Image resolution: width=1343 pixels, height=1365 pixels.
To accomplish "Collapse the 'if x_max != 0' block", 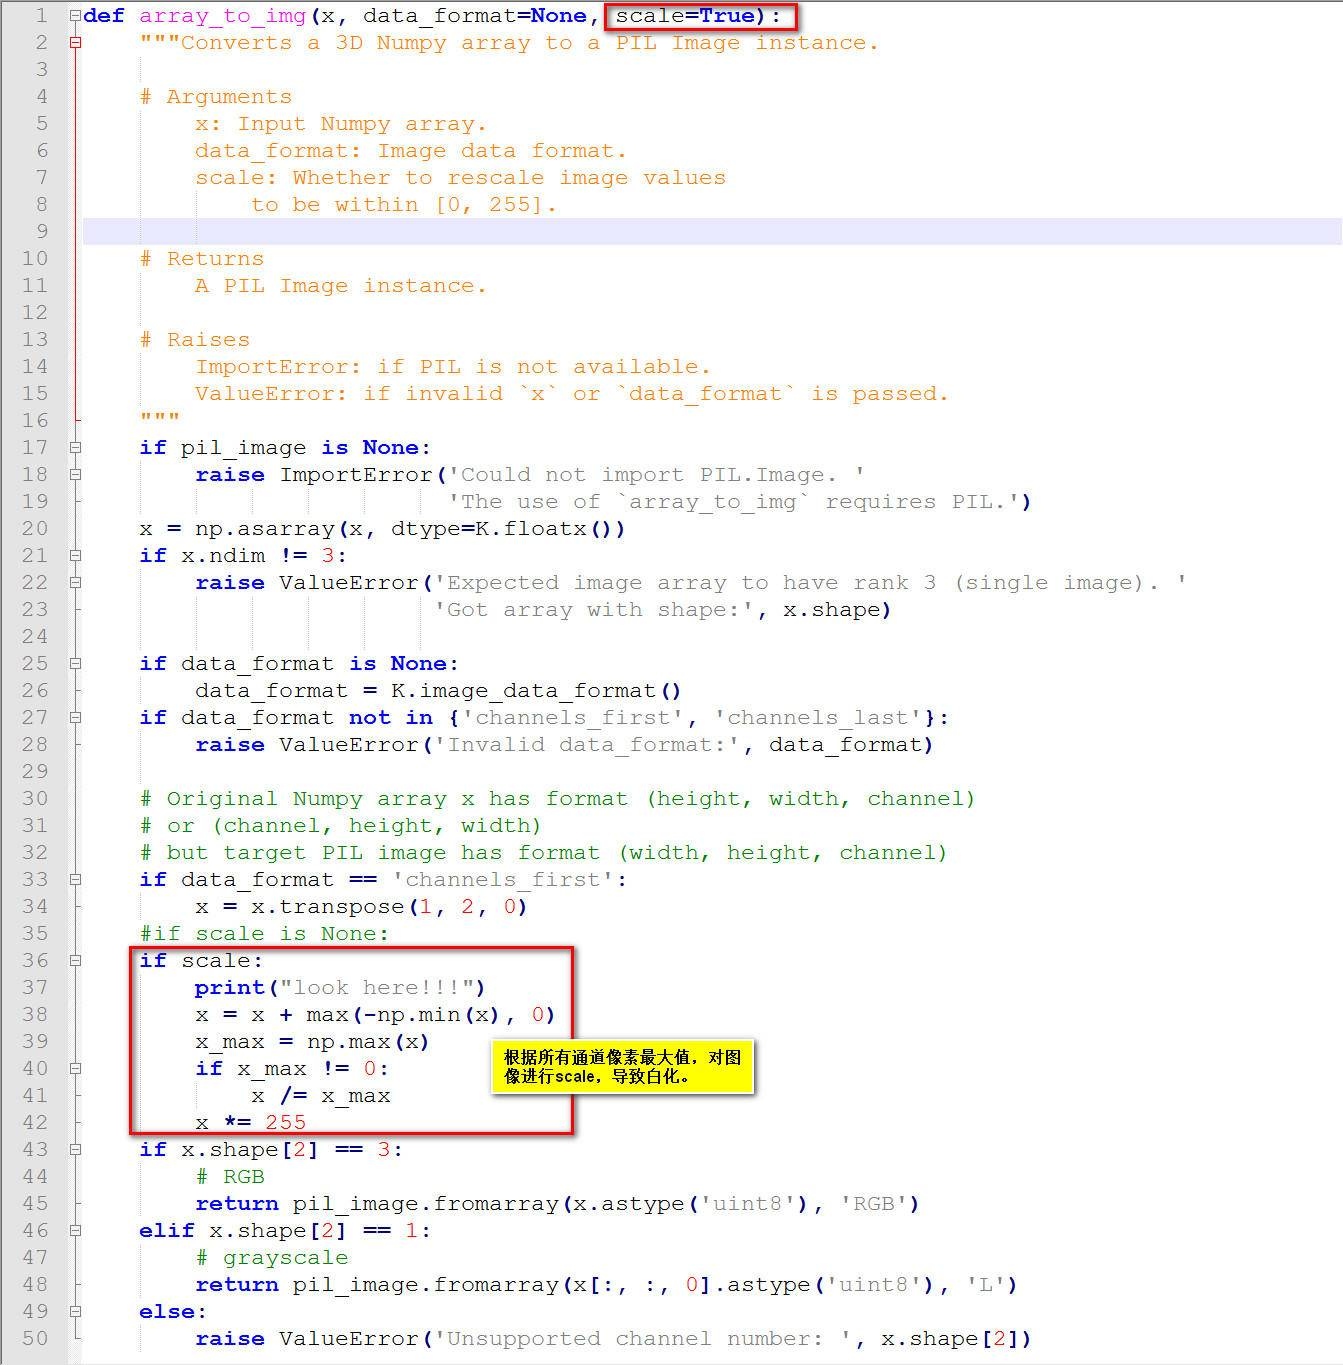I will [x=75, y=1069].
